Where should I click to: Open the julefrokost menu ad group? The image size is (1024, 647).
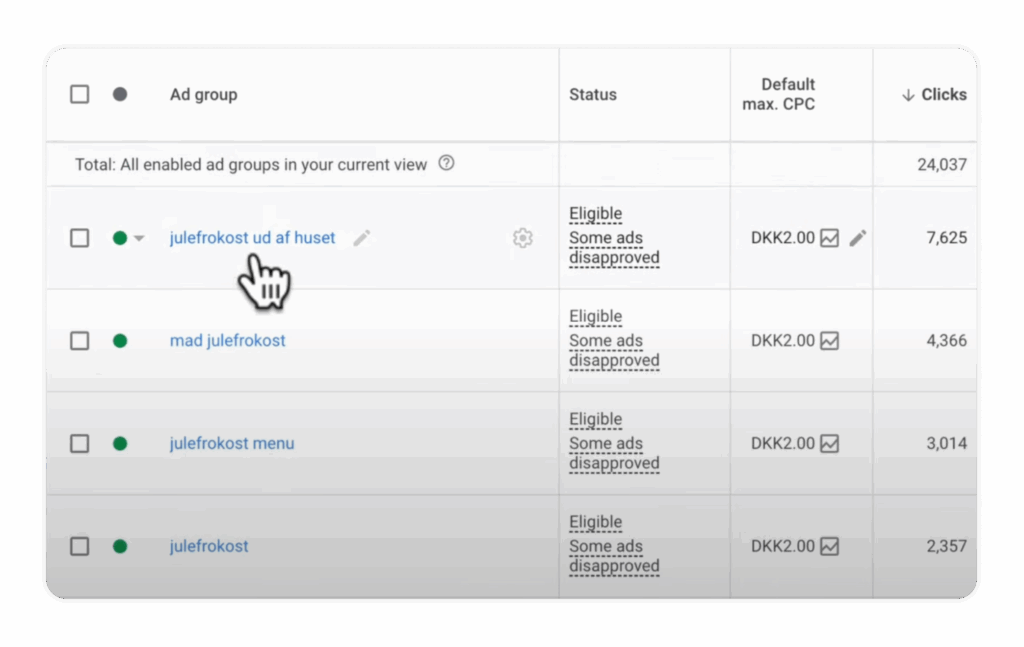[x=232, y=443]
